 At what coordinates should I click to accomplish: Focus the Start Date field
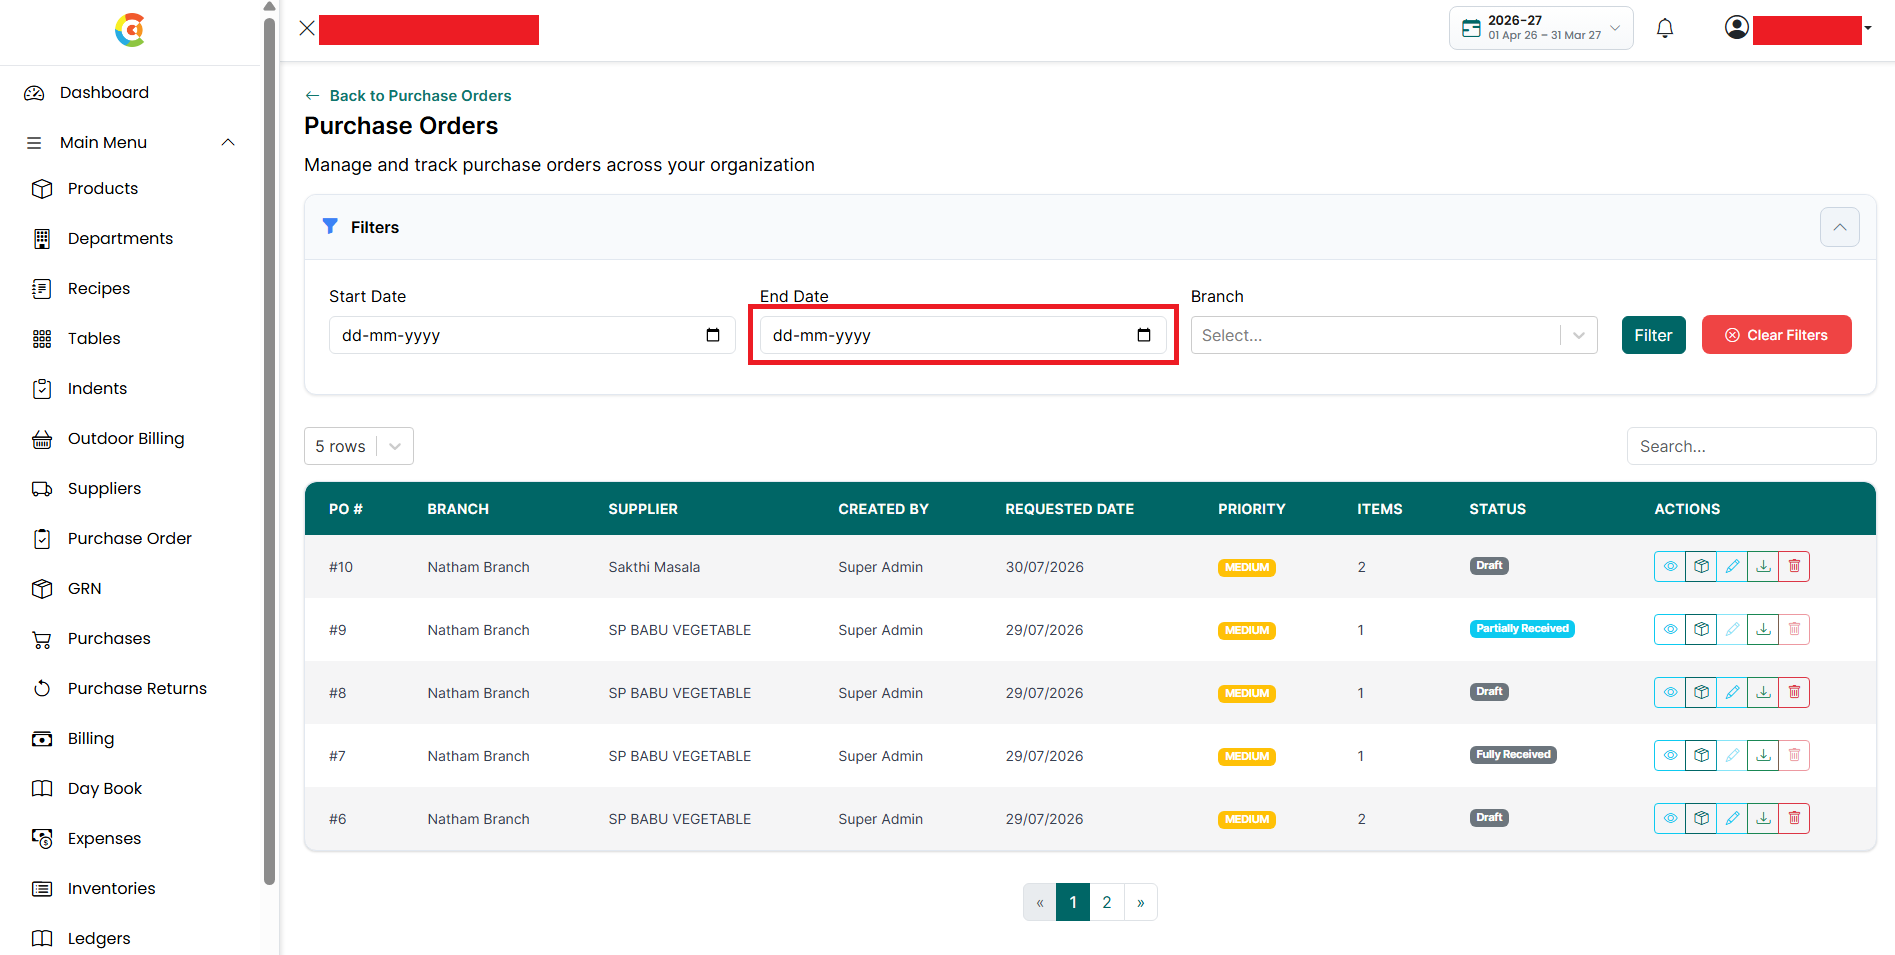[532, 335]
